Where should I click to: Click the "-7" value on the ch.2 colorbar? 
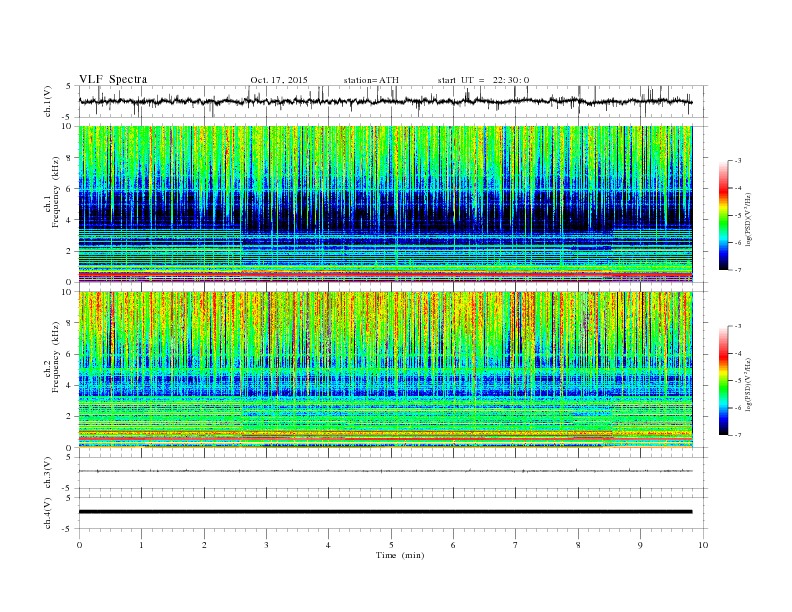pos(737,435)
